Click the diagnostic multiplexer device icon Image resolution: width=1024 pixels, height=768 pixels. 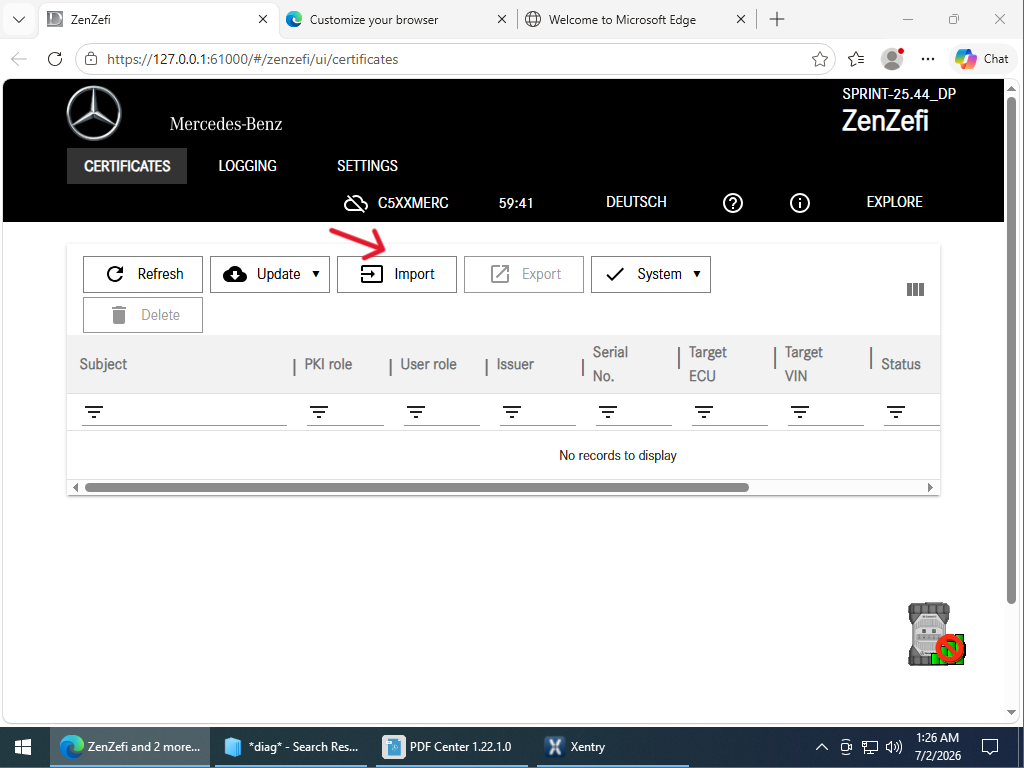[936, 634]
